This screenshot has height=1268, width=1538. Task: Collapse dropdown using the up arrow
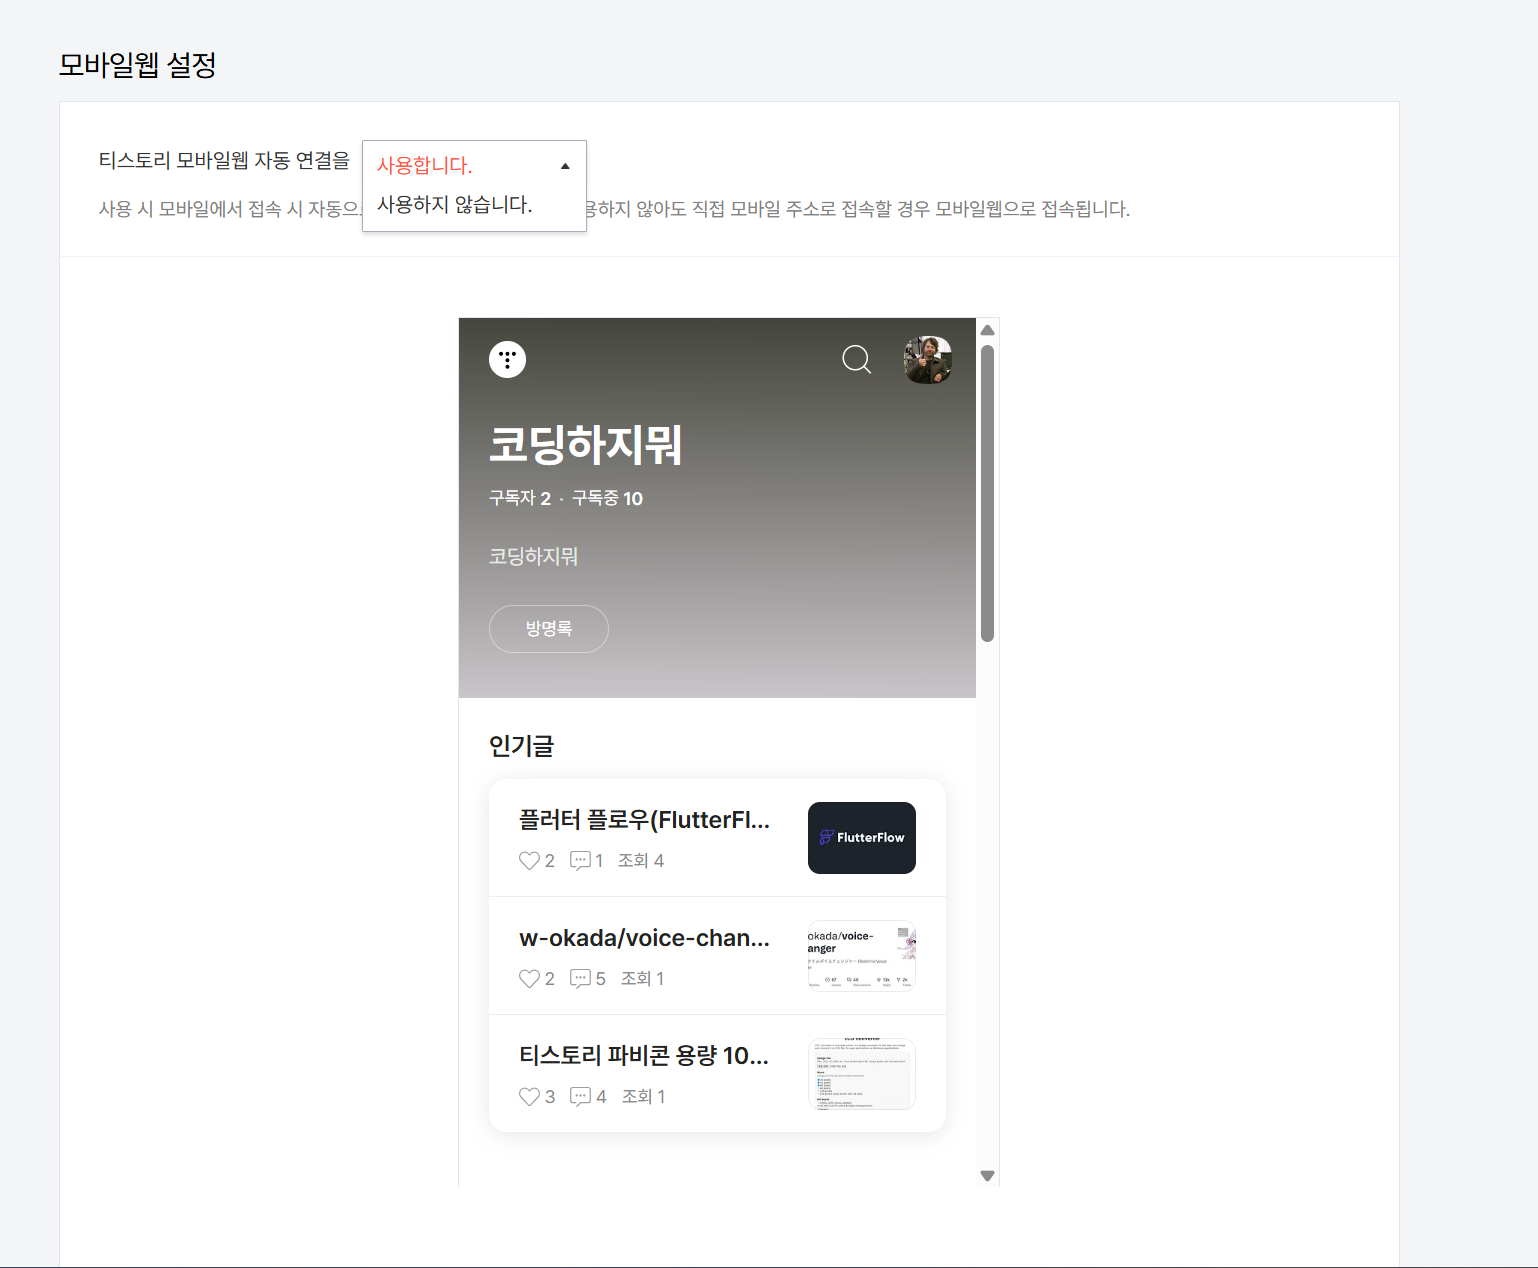pos(565,166)
